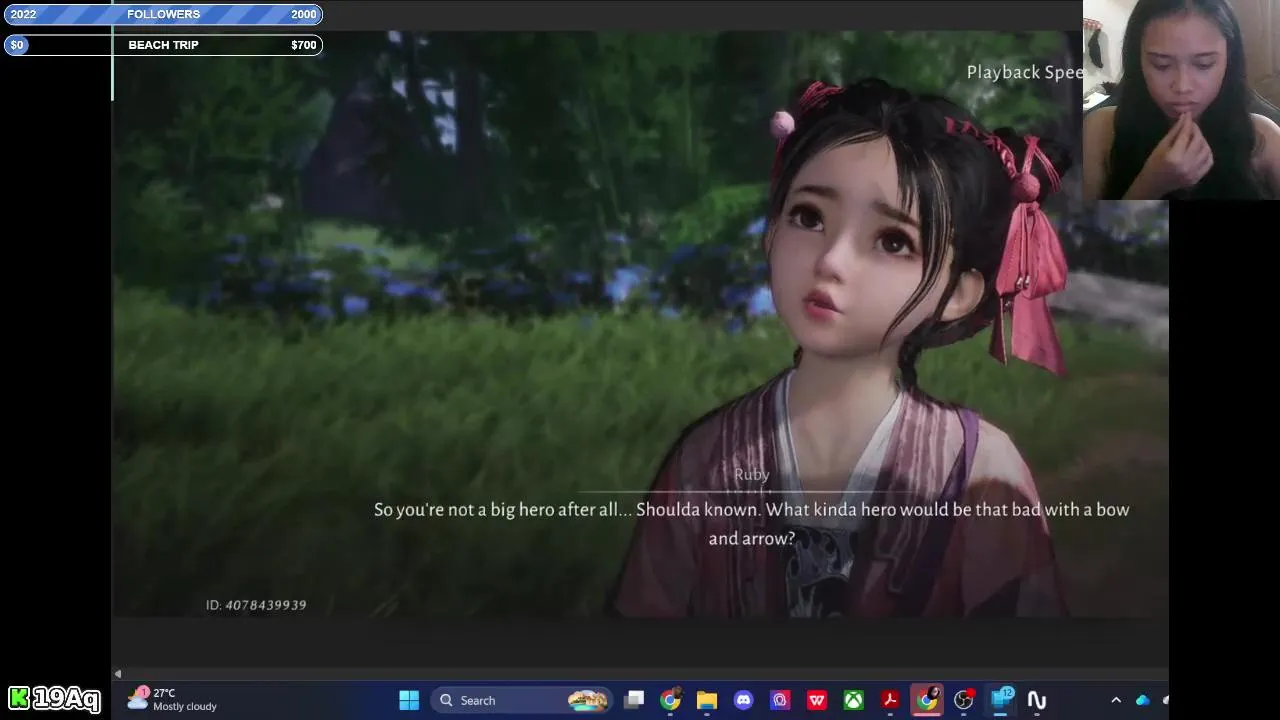Open the OneDrive cloud tray icon
This screenshot has width=1280, height=720.
tap(1143, 700)
